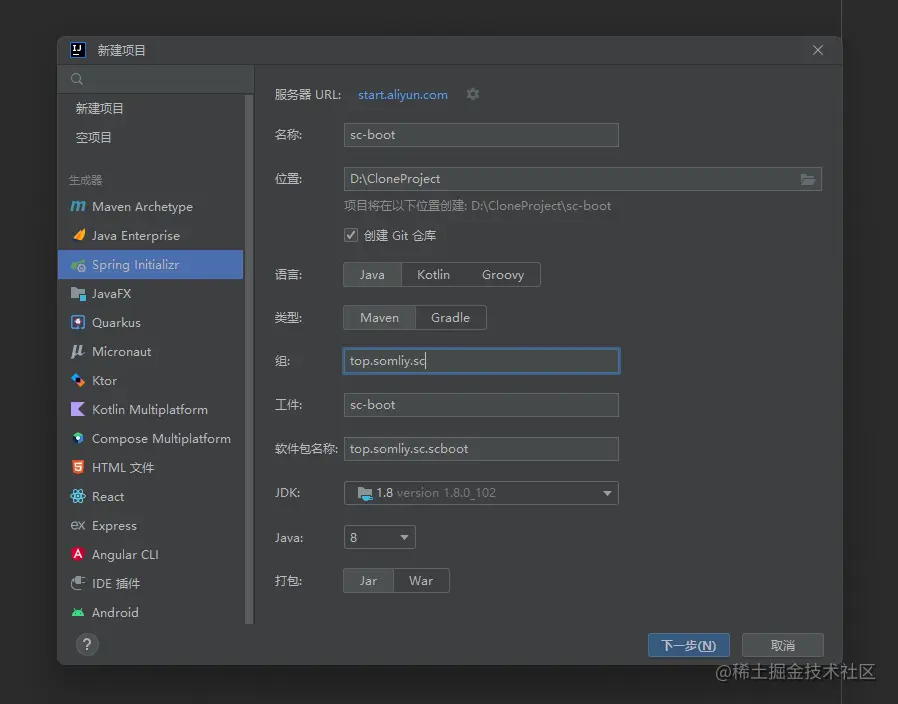This screenshot has height=704, width=898.
Task: Click the 名称 field containing sc-boot
Action: click(481, 135)
